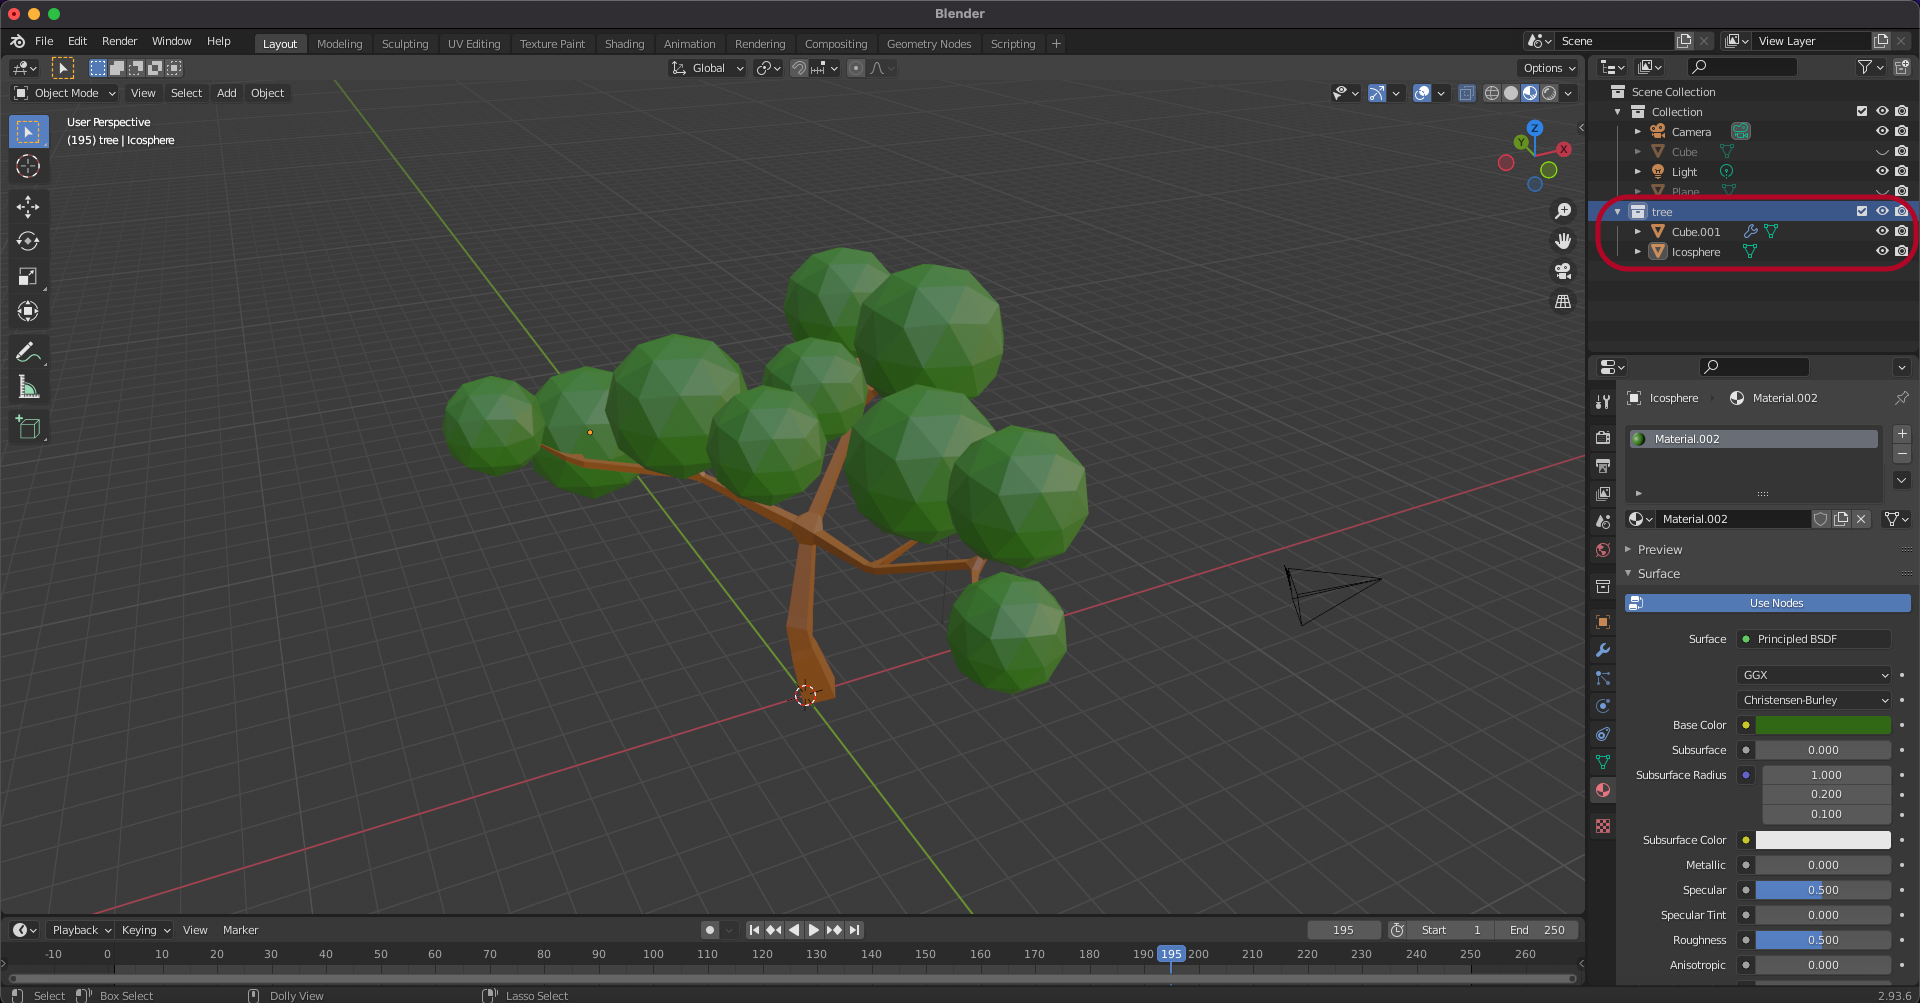
Task: Open the Christensen-Burley subsurface method dropdown
Action: (1814, 700)
